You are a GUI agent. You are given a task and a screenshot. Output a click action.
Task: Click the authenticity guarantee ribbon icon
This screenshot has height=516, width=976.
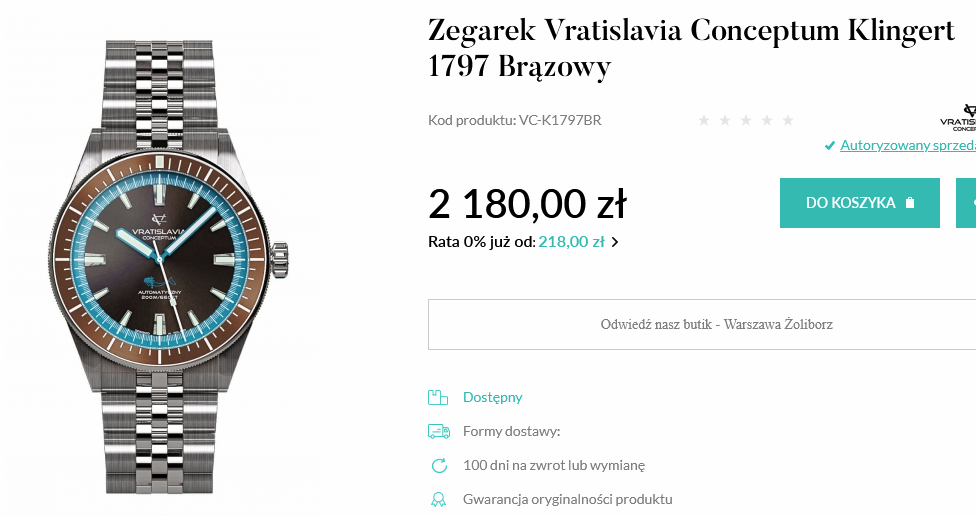tap(438, 499)
